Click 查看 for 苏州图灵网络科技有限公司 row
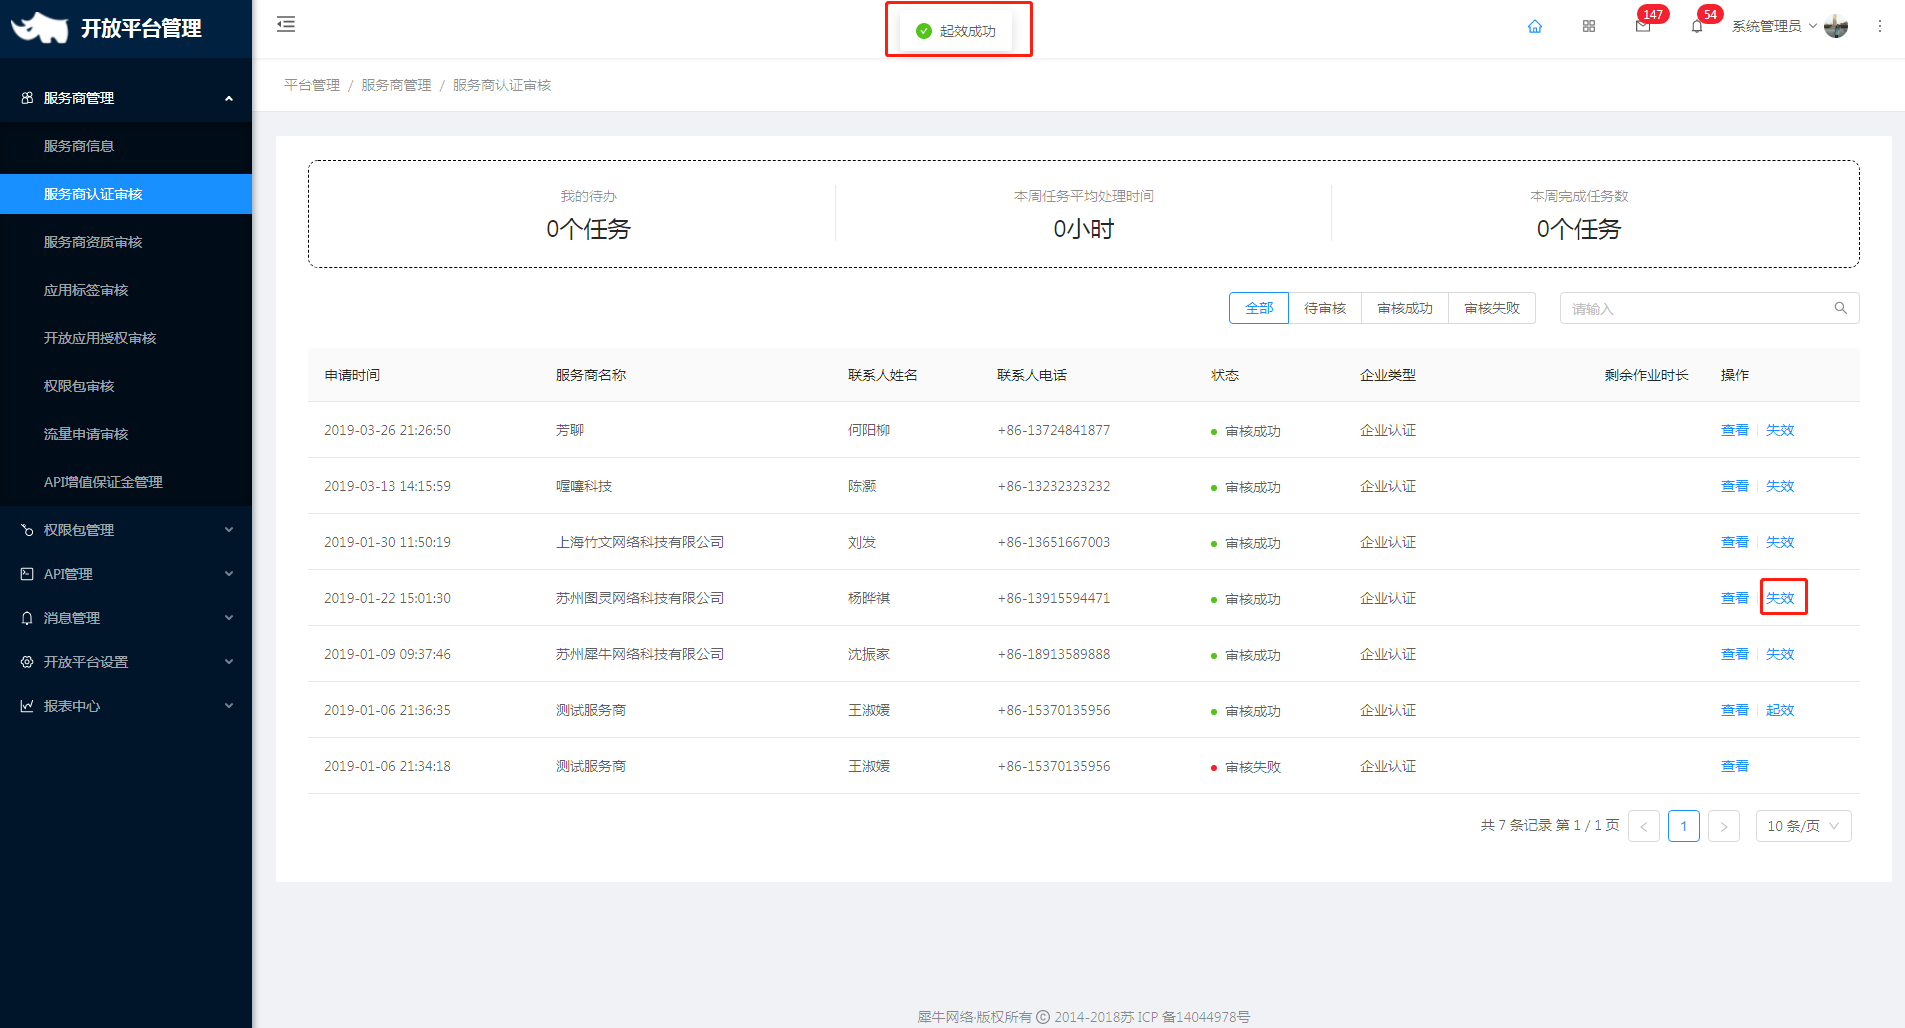 click(x=1735, y=598)
